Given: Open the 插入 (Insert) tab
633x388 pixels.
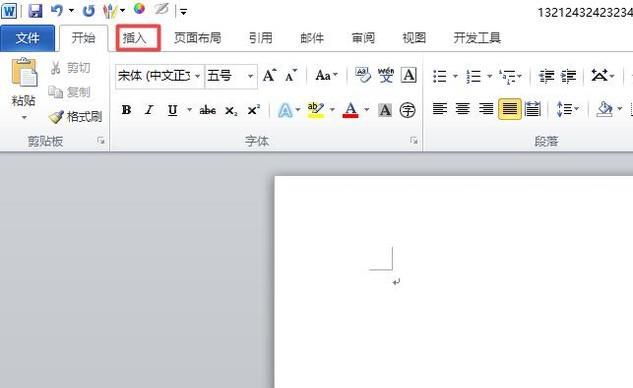Looking at the screenshot, I should (134, 38).
